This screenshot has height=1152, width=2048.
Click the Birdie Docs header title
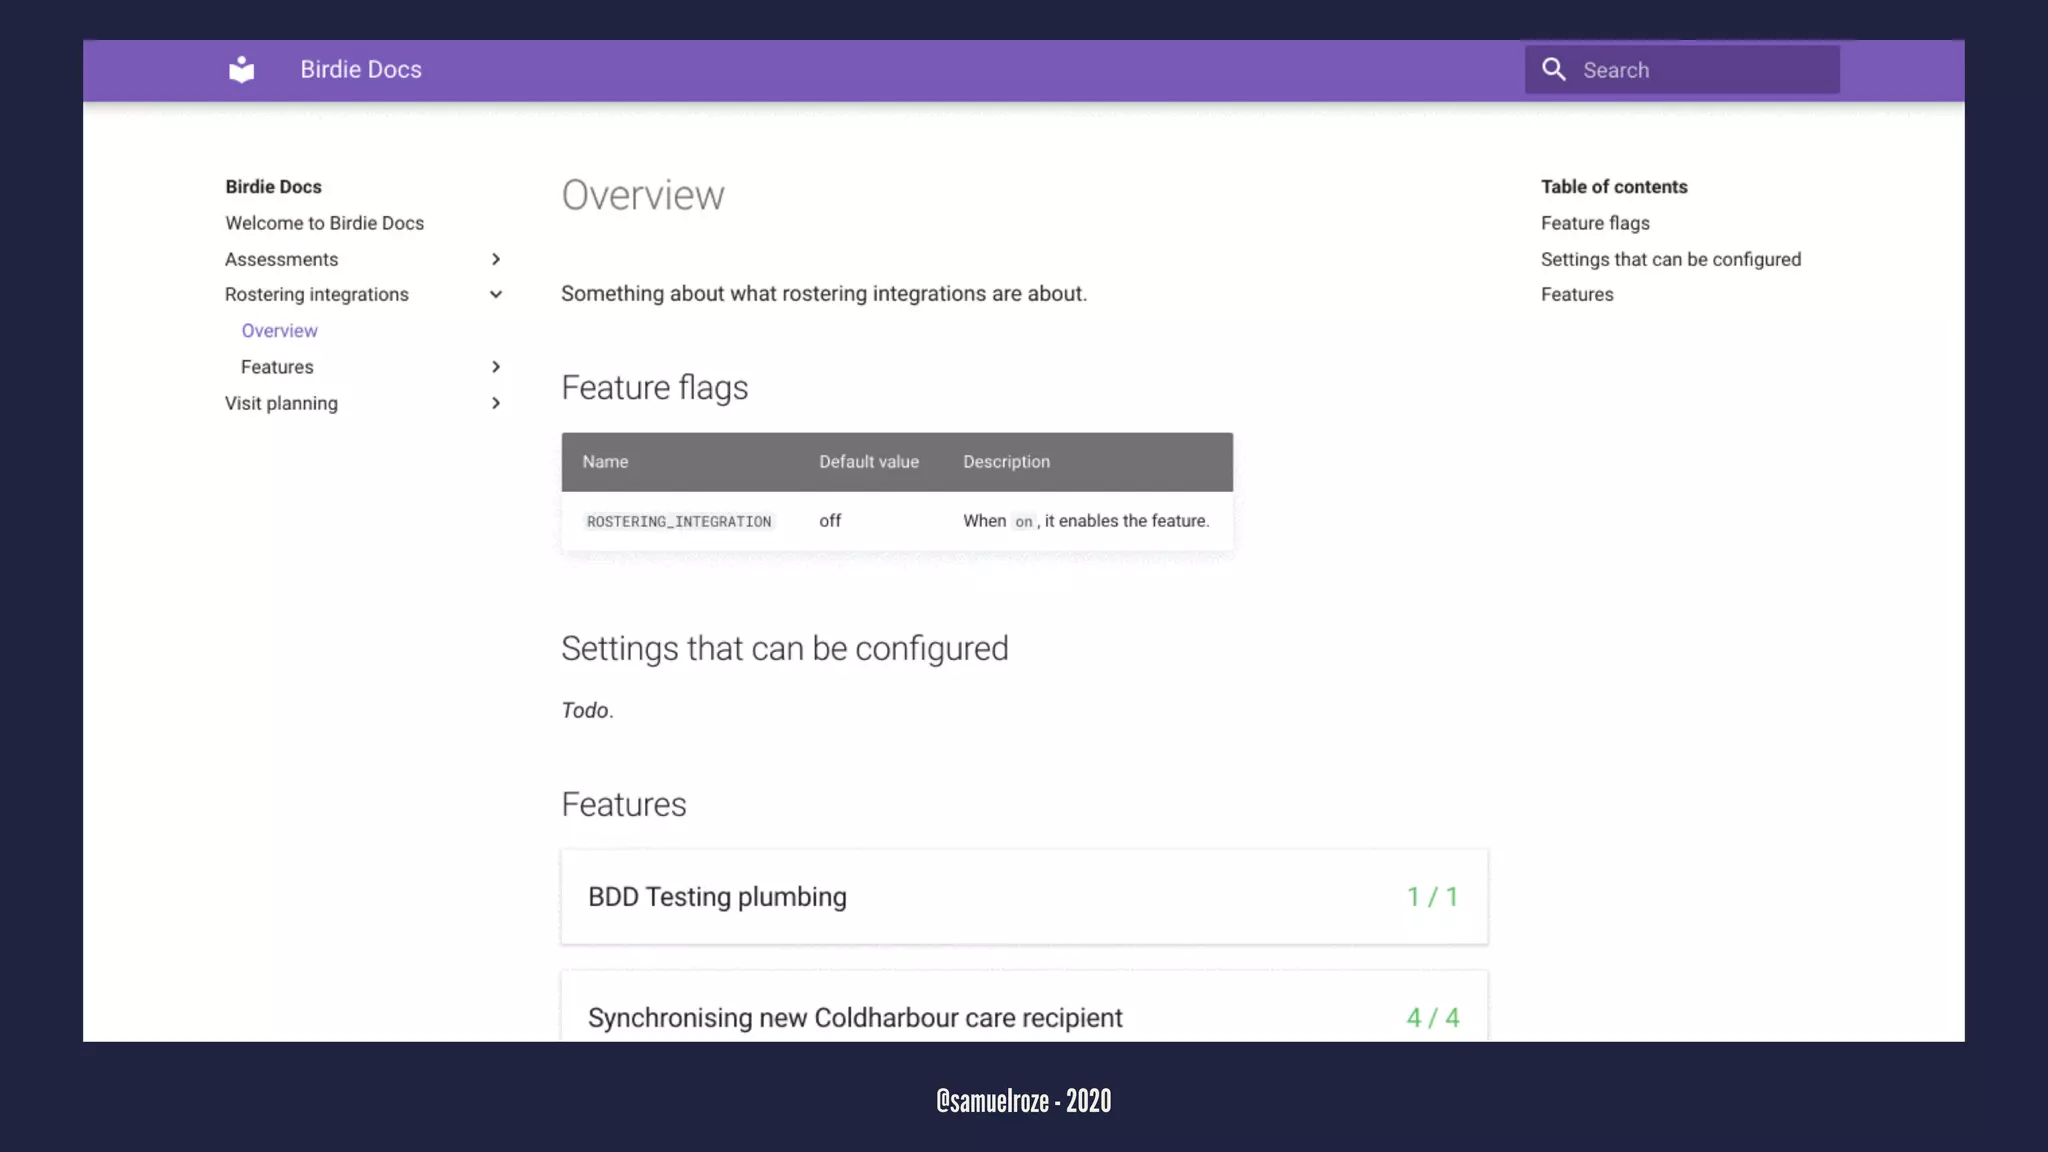(x=361, y=70)
